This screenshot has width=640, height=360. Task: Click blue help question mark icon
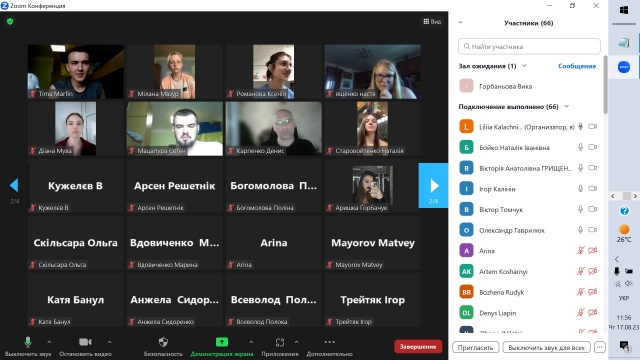(624, 211)
